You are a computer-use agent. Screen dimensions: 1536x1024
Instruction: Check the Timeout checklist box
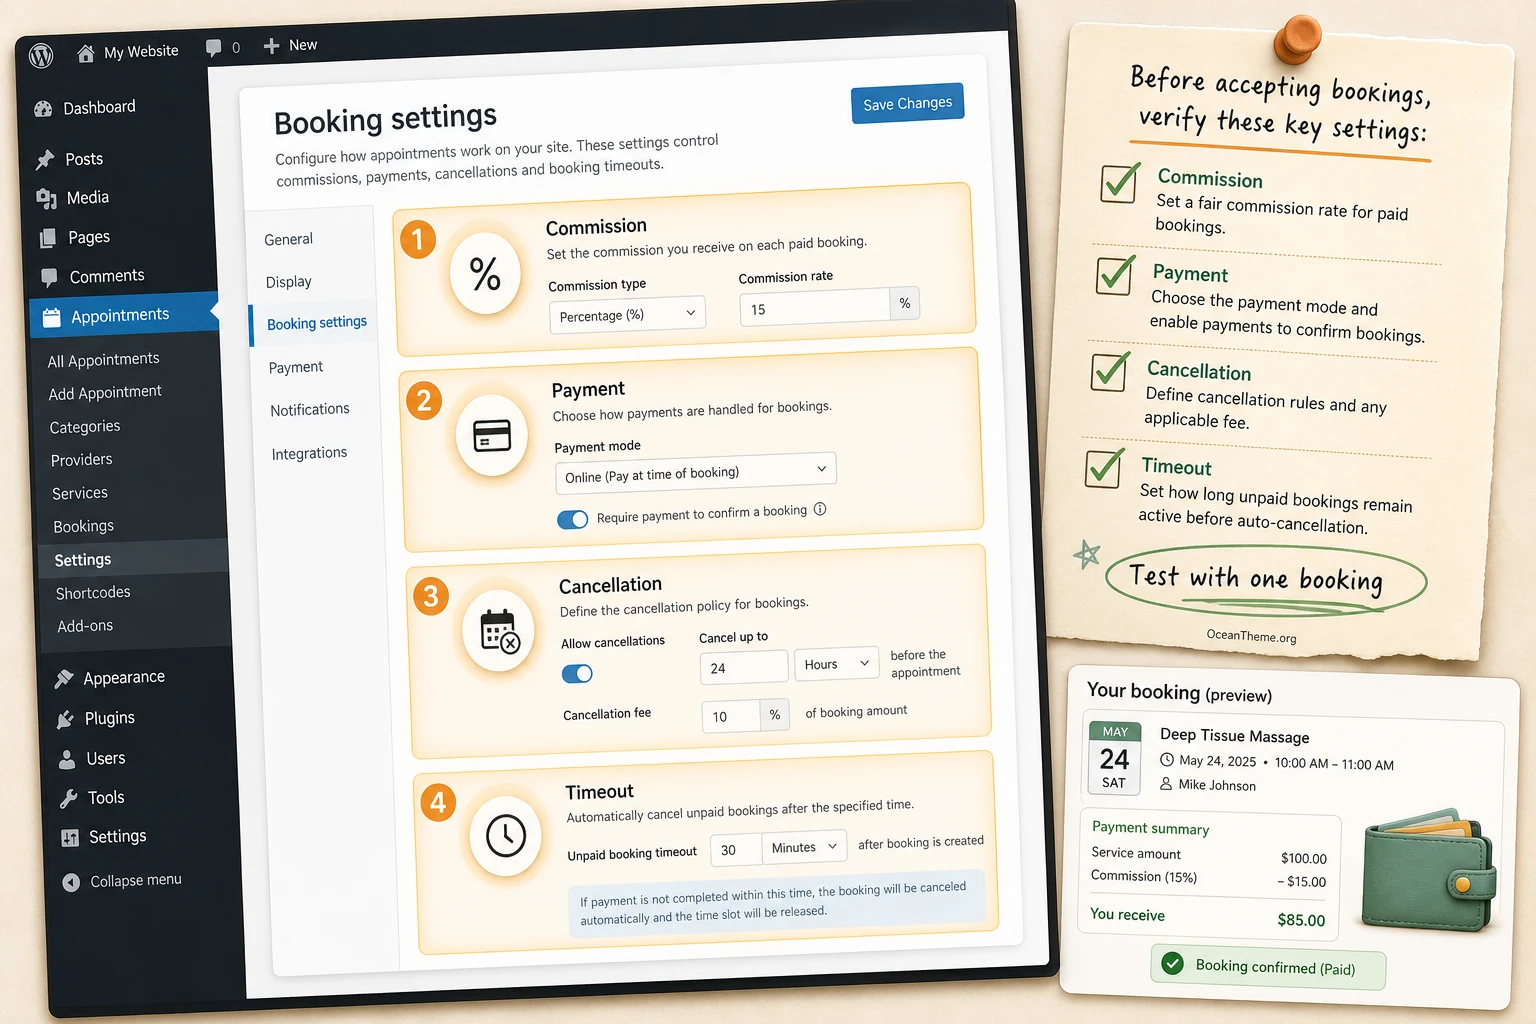pyautogui.click(x=1105, y=467)
